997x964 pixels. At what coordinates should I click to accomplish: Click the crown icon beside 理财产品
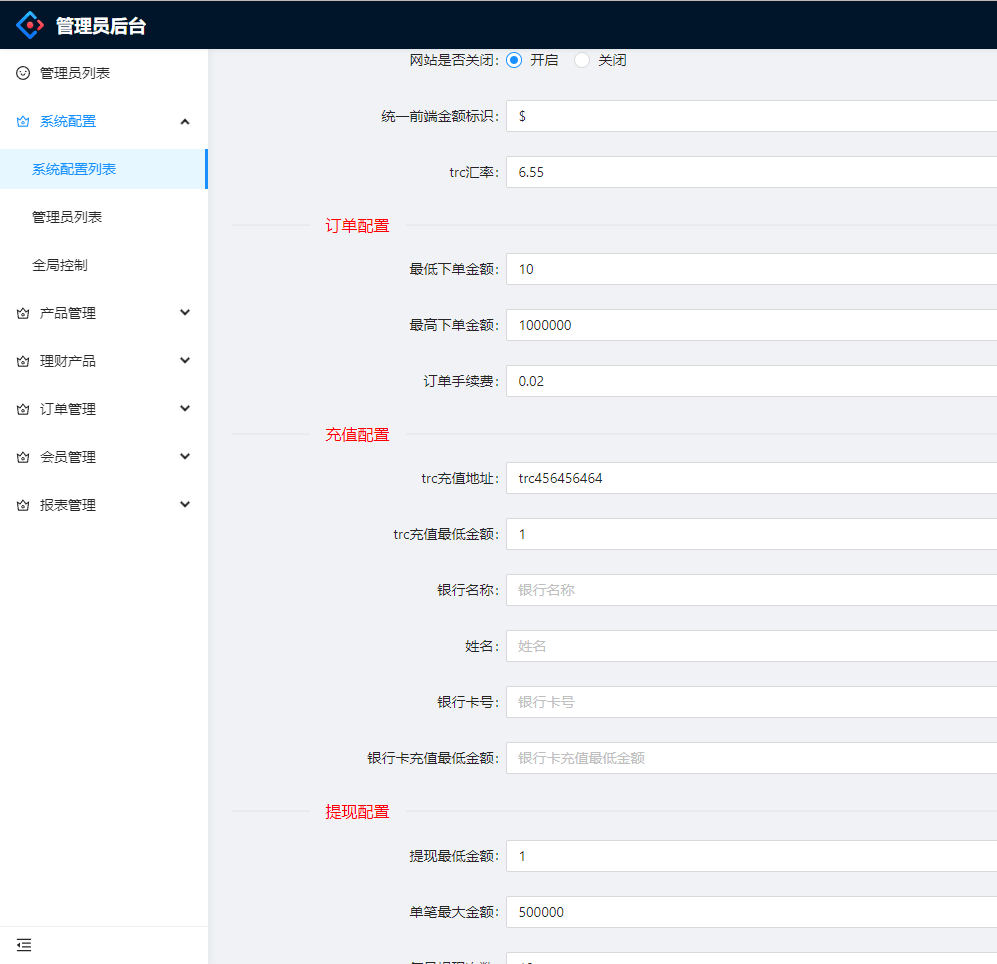click(23, 362)
